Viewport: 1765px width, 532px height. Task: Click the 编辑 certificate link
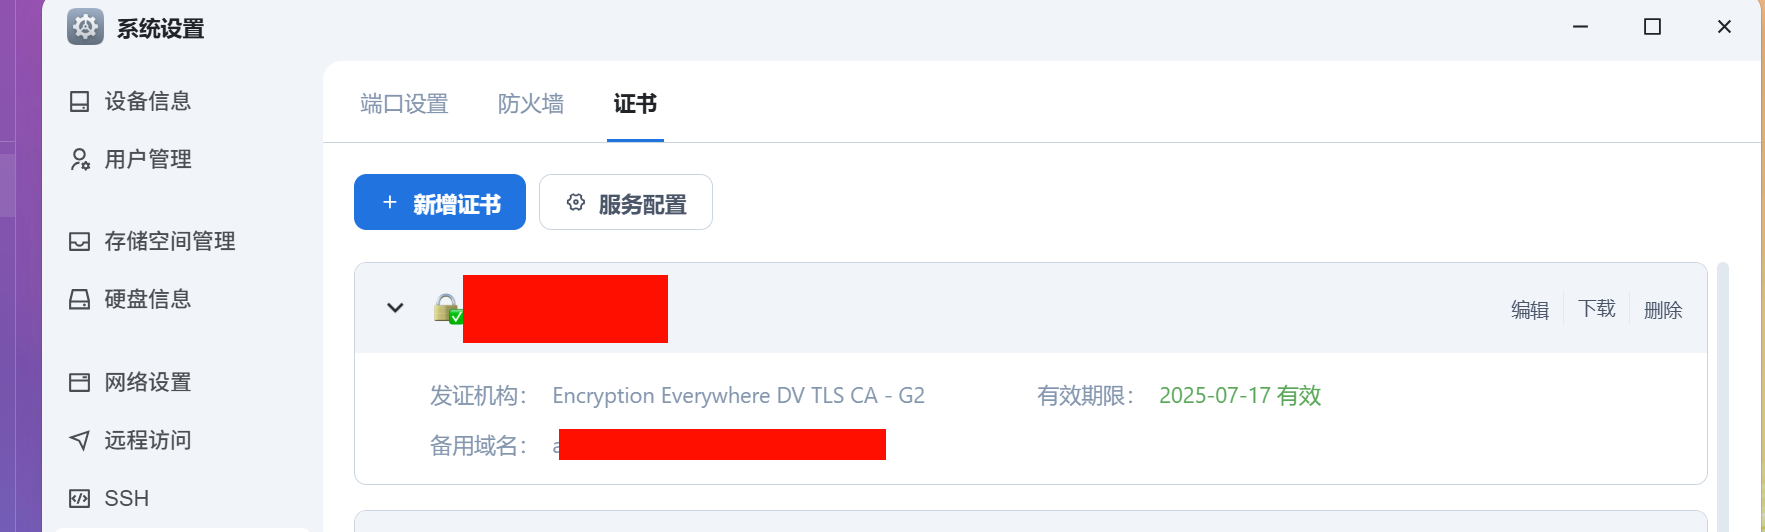coord(1530,310)
